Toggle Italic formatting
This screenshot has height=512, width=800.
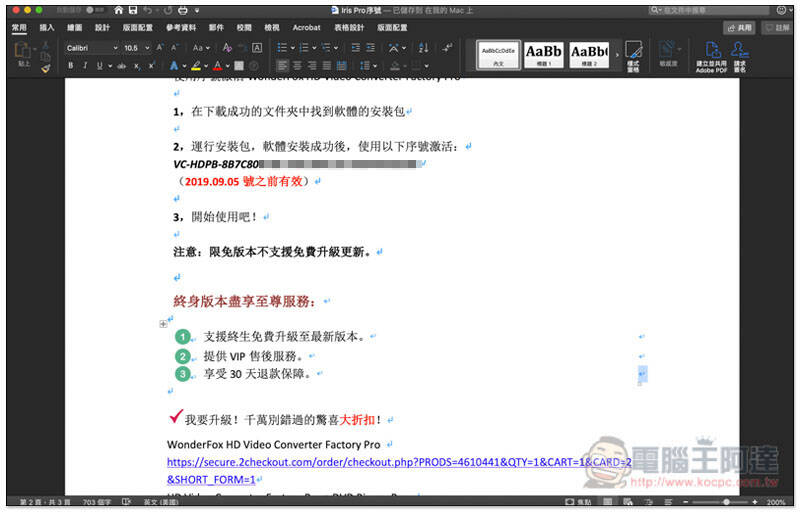(85, 65)
